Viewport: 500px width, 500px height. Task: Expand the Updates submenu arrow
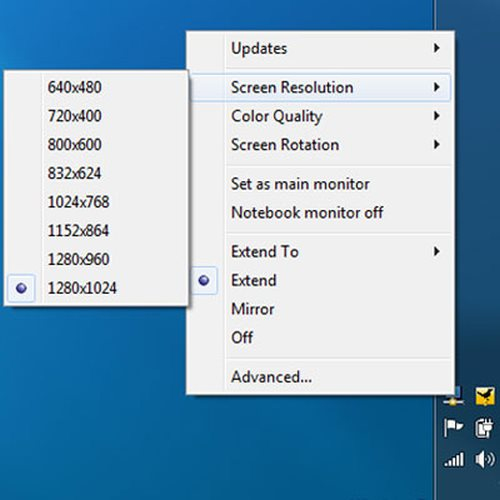[436, 48]
